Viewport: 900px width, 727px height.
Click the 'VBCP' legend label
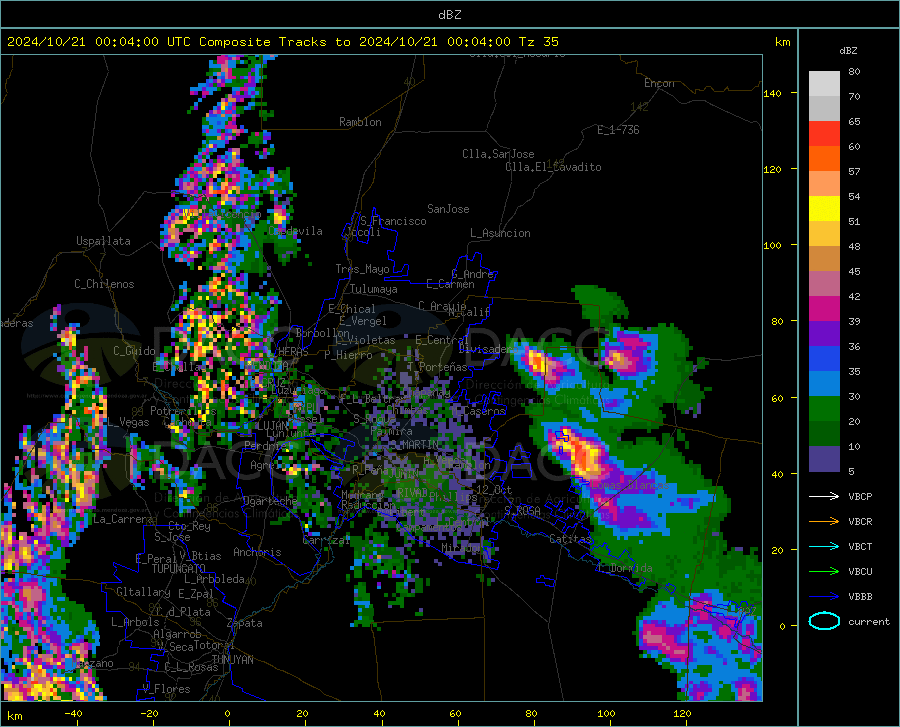(x=860, y=496)
